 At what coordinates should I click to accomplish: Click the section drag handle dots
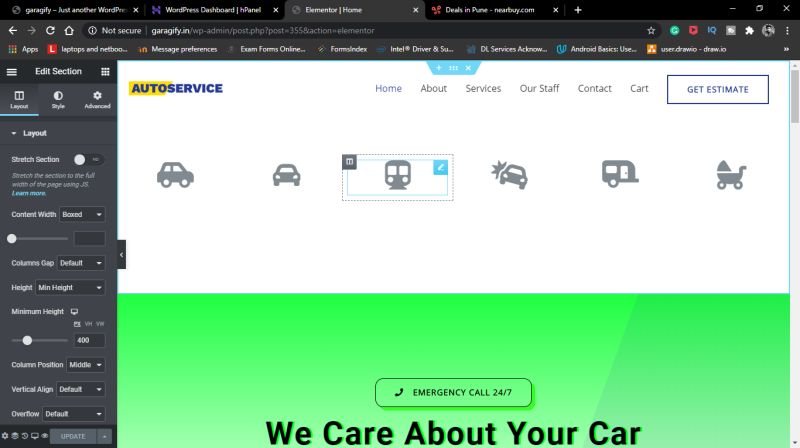coord(453,68)
